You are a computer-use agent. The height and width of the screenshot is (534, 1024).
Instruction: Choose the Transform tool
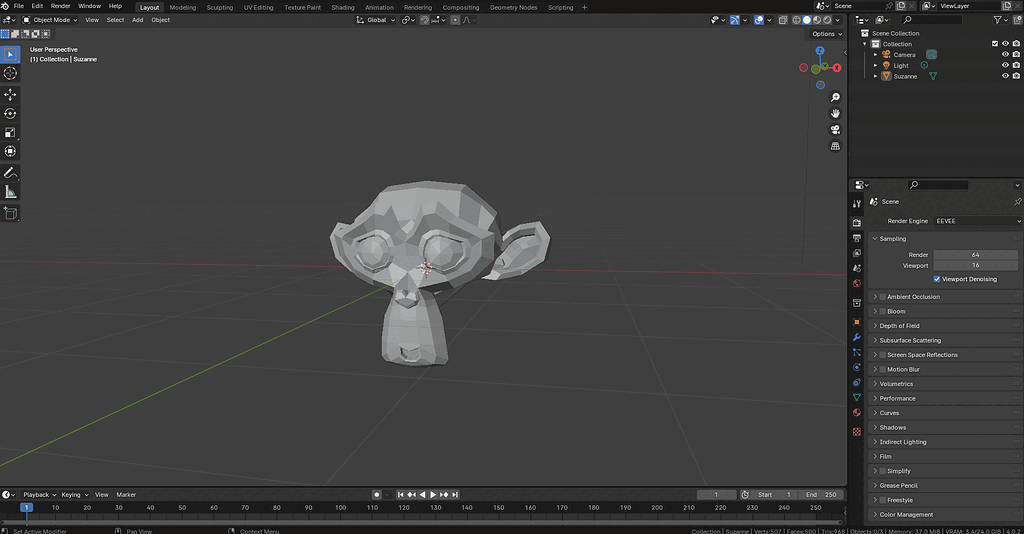(10, 151)
